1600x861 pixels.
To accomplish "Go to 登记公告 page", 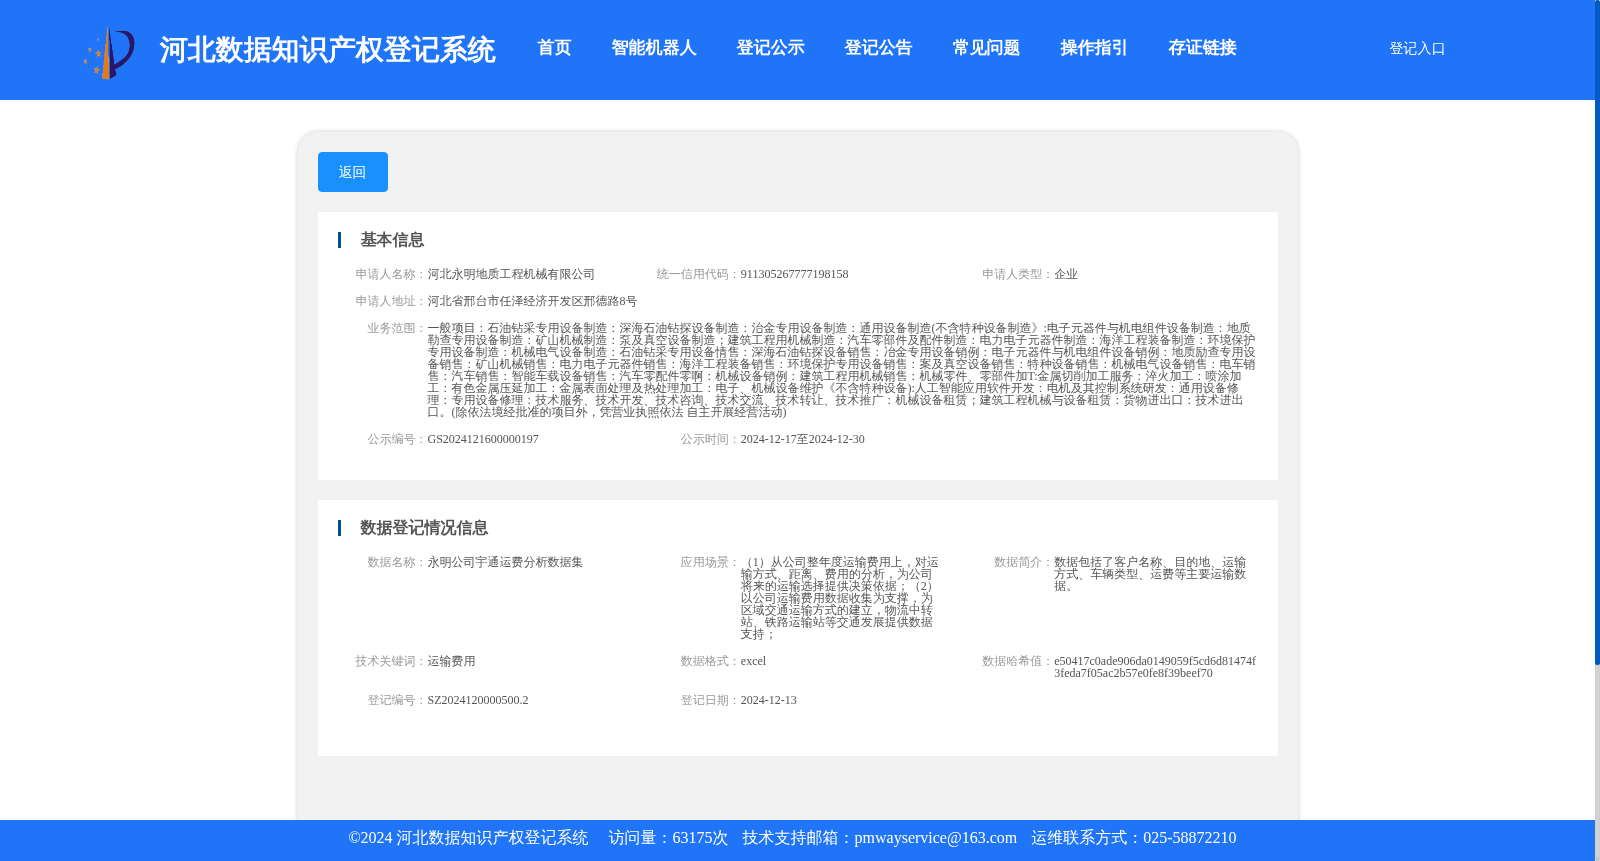I will coord(878,48).
